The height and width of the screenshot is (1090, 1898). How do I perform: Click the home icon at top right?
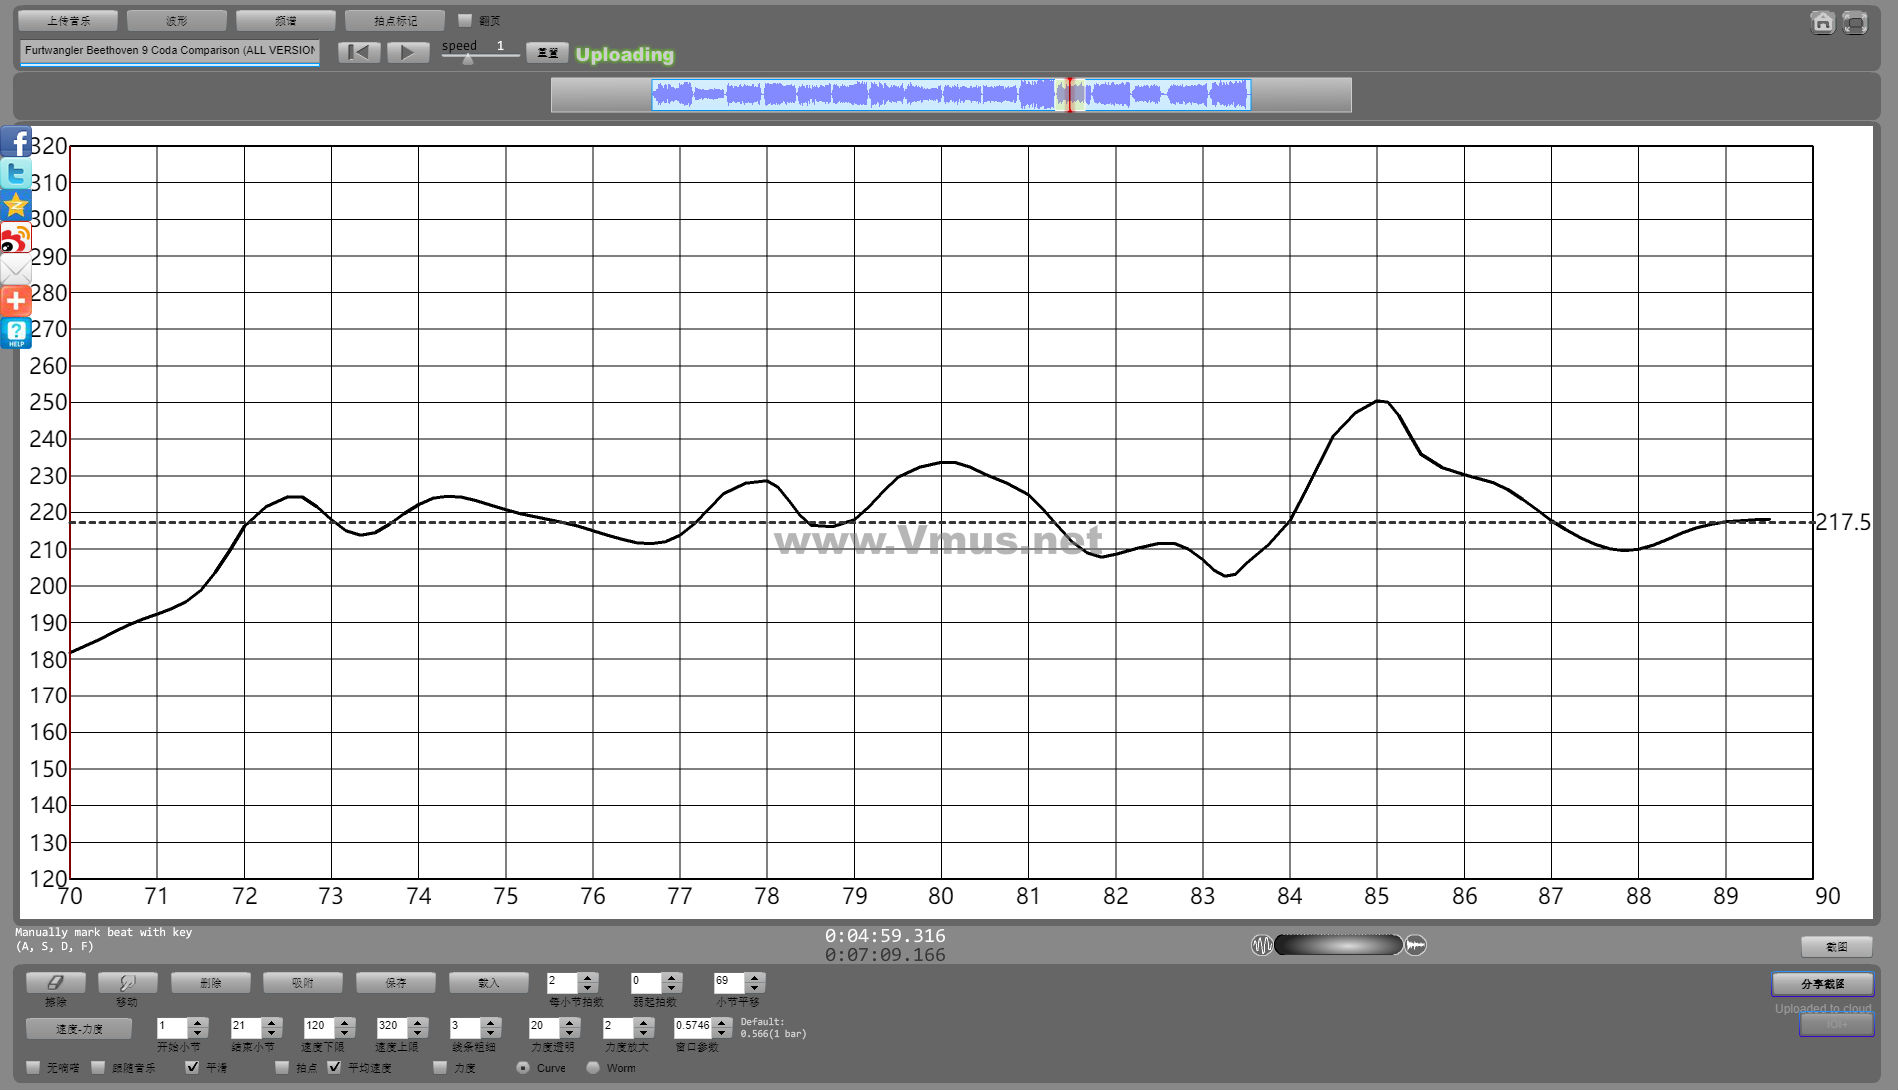pyautogui.click(x=1822, y=22)
